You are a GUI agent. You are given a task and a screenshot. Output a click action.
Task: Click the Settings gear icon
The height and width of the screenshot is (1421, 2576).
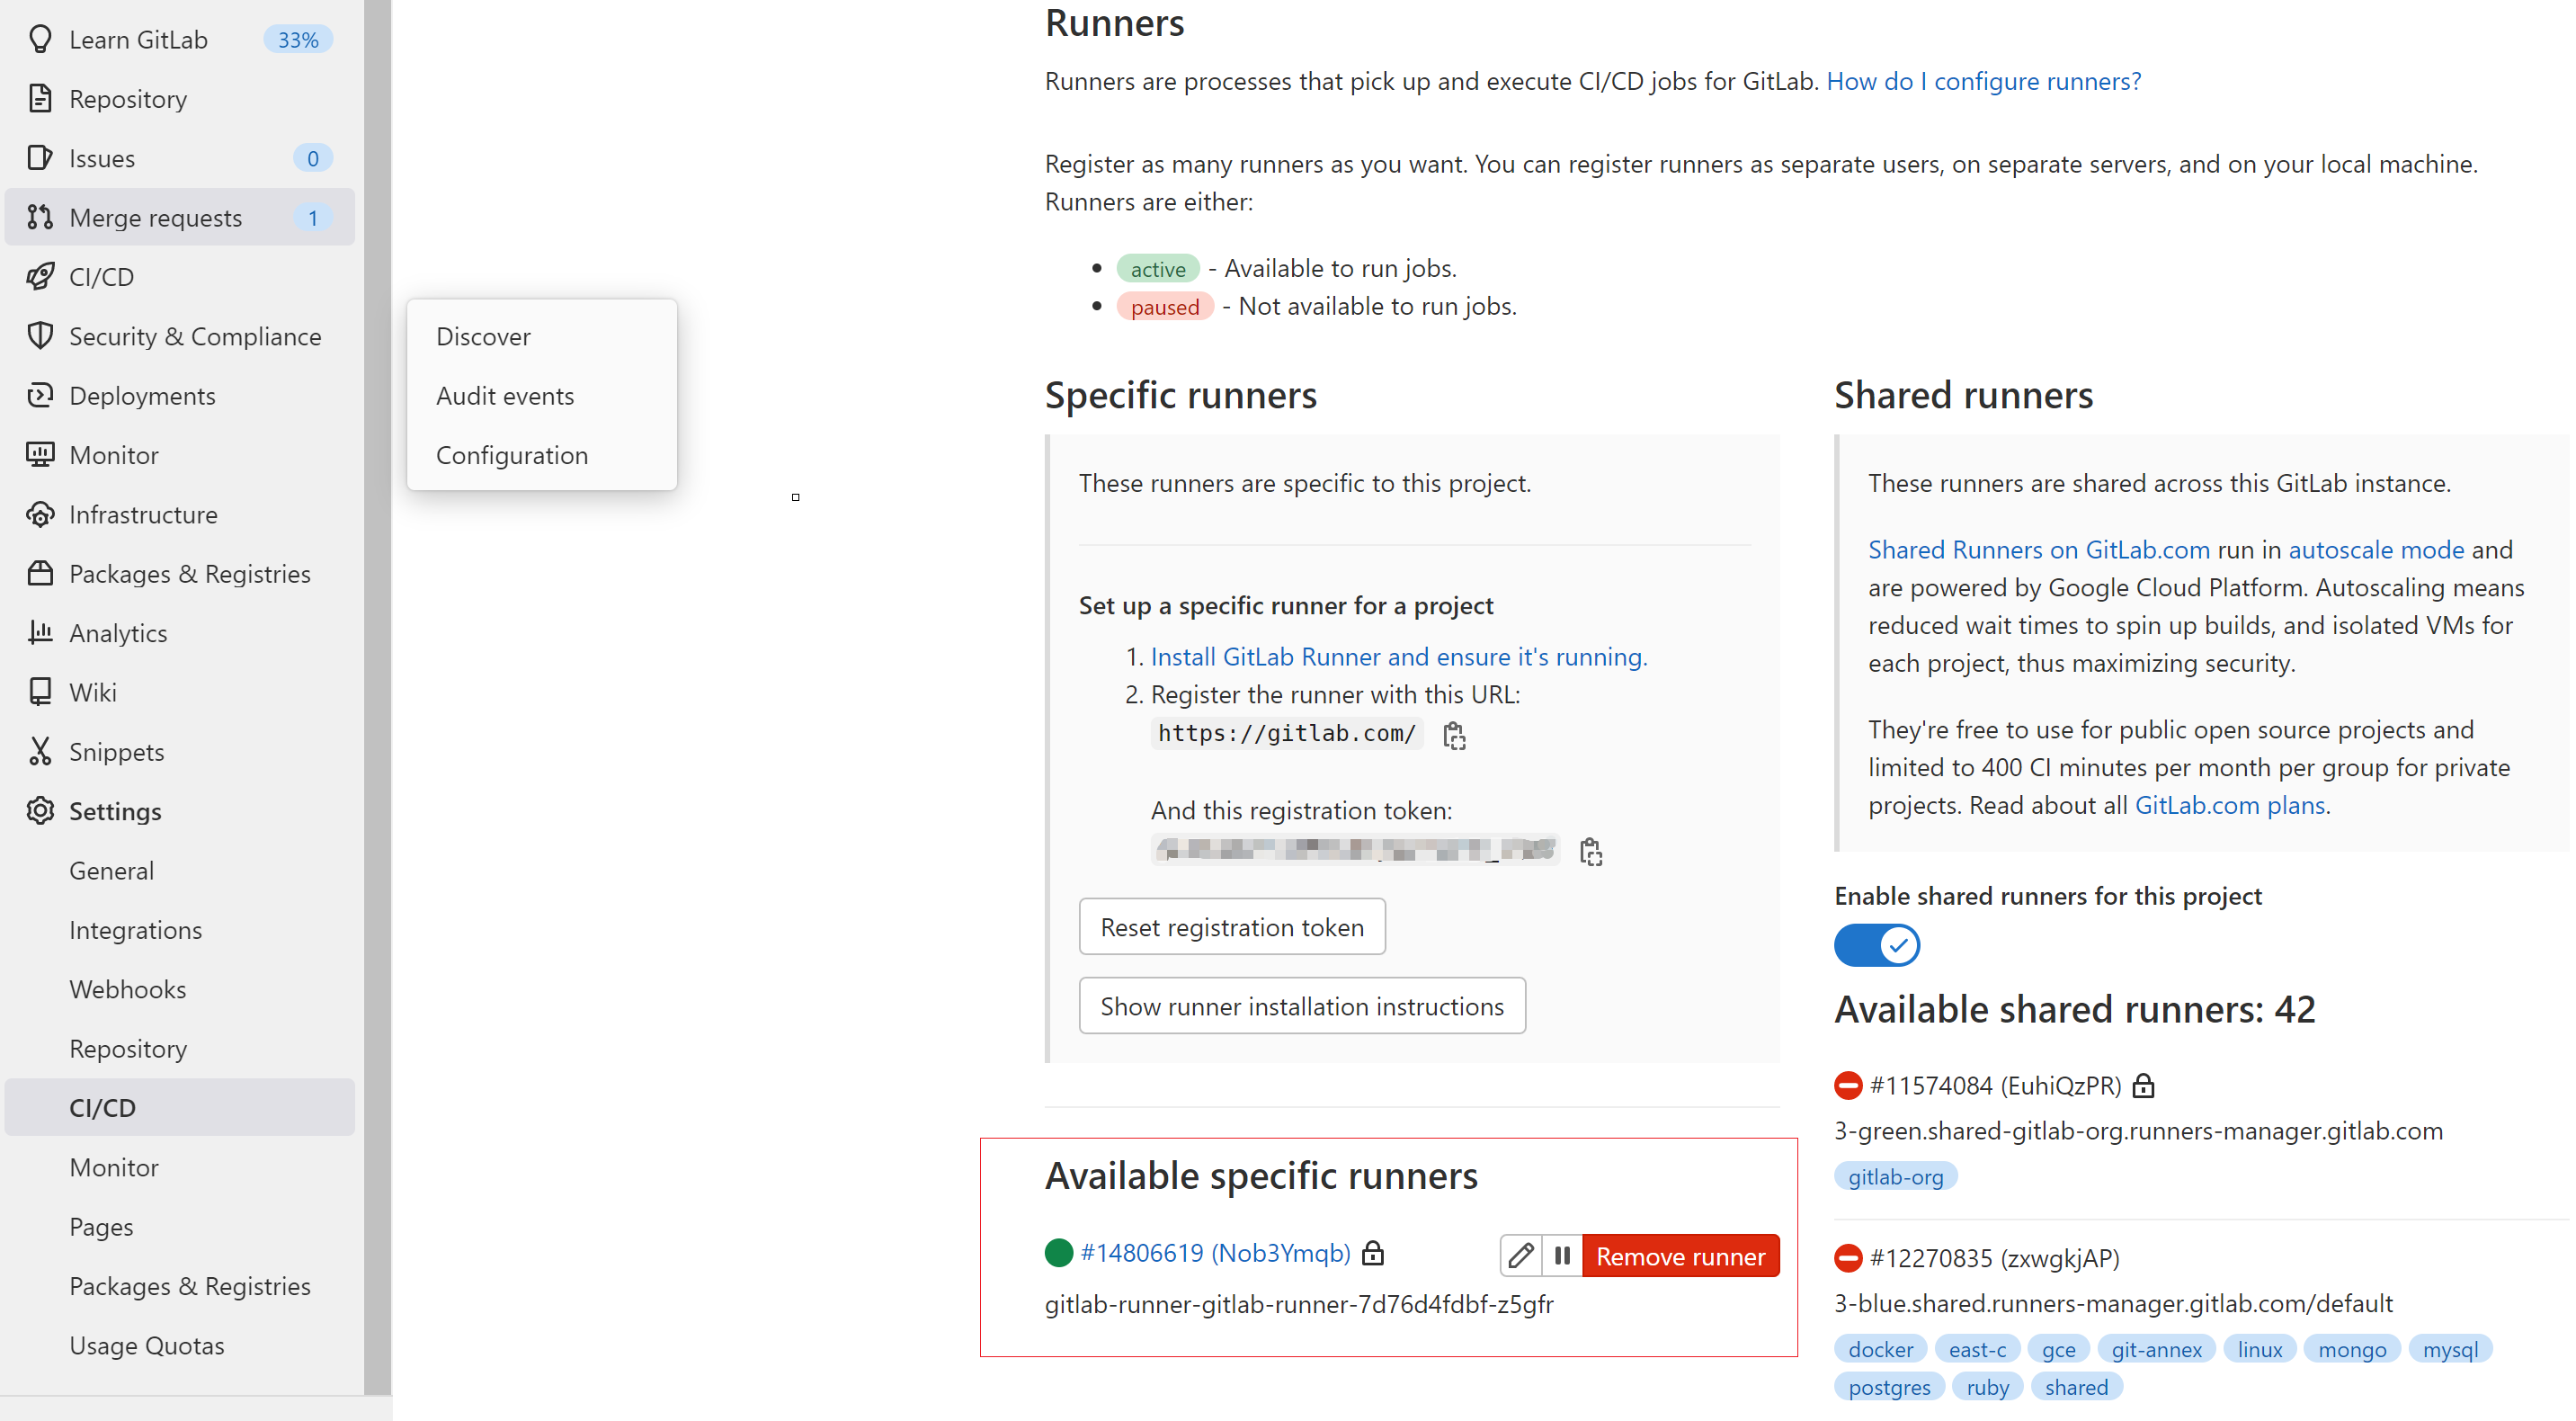[40, 810]
